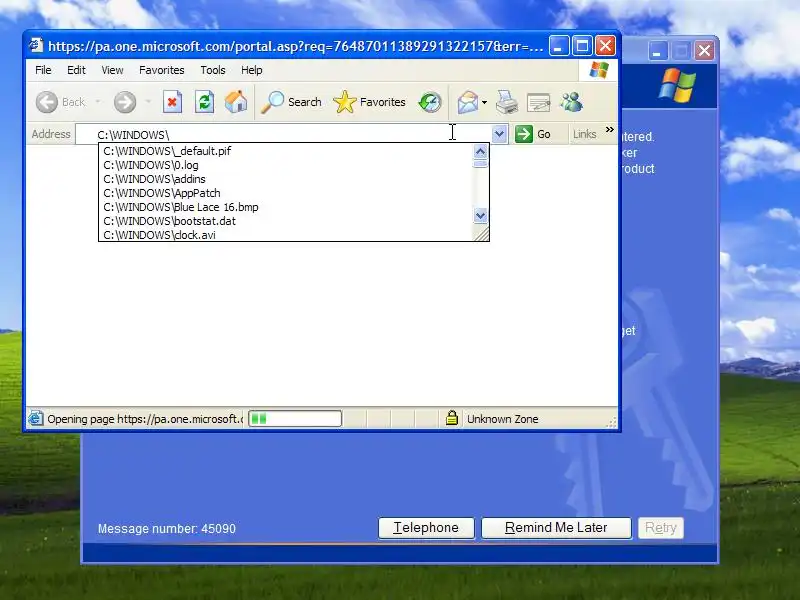
Task: Click the IE title bar page icon
Action: click(35, 45)
